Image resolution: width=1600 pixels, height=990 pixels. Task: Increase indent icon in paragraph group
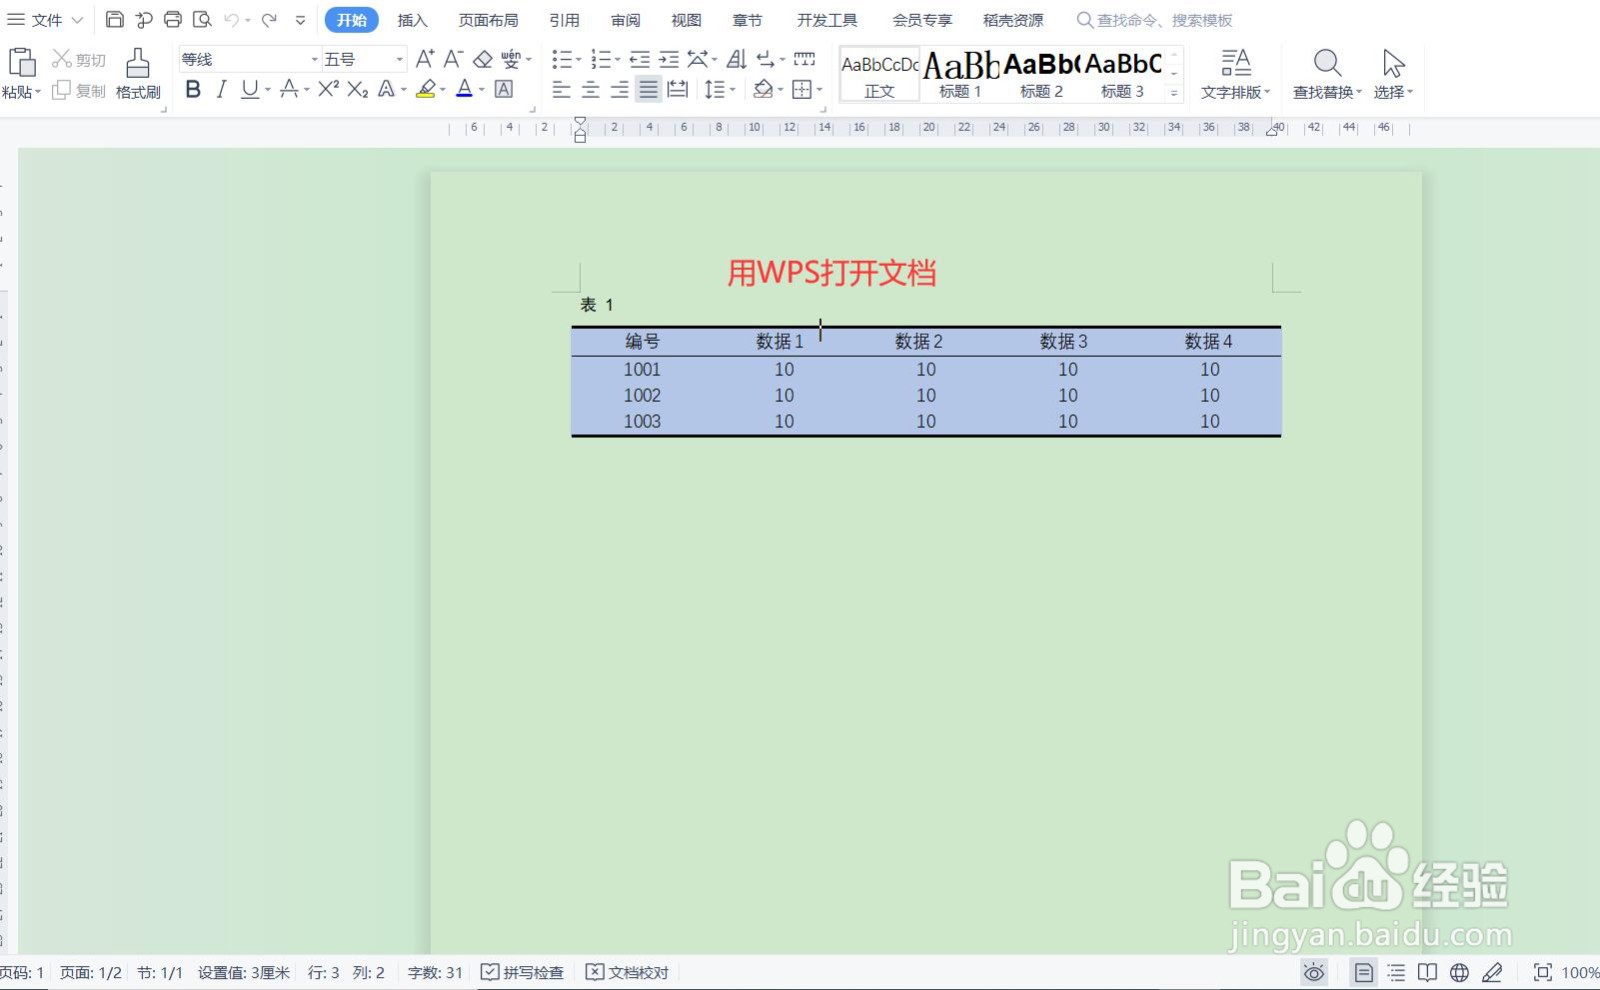(669, 59)
